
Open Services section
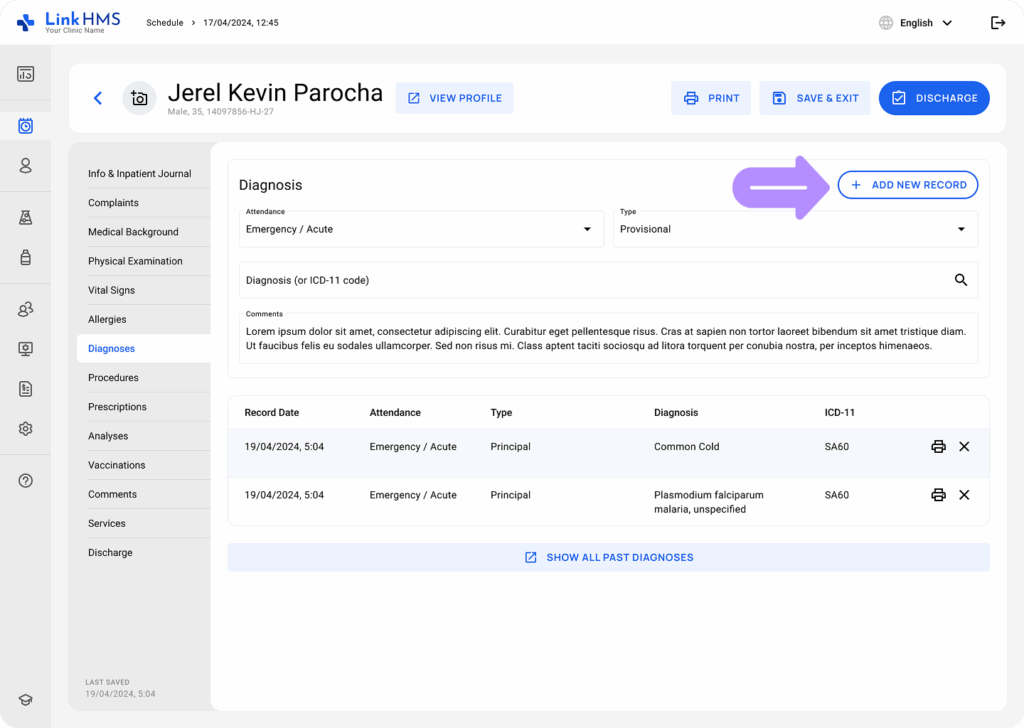(106, 524)
